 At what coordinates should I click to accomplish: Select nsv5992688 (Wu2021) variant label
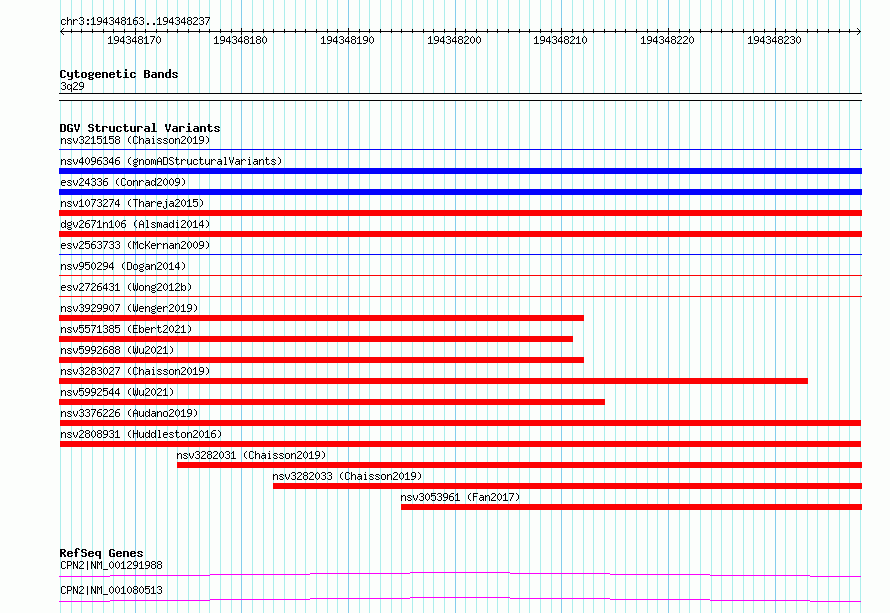coord(117,350)
